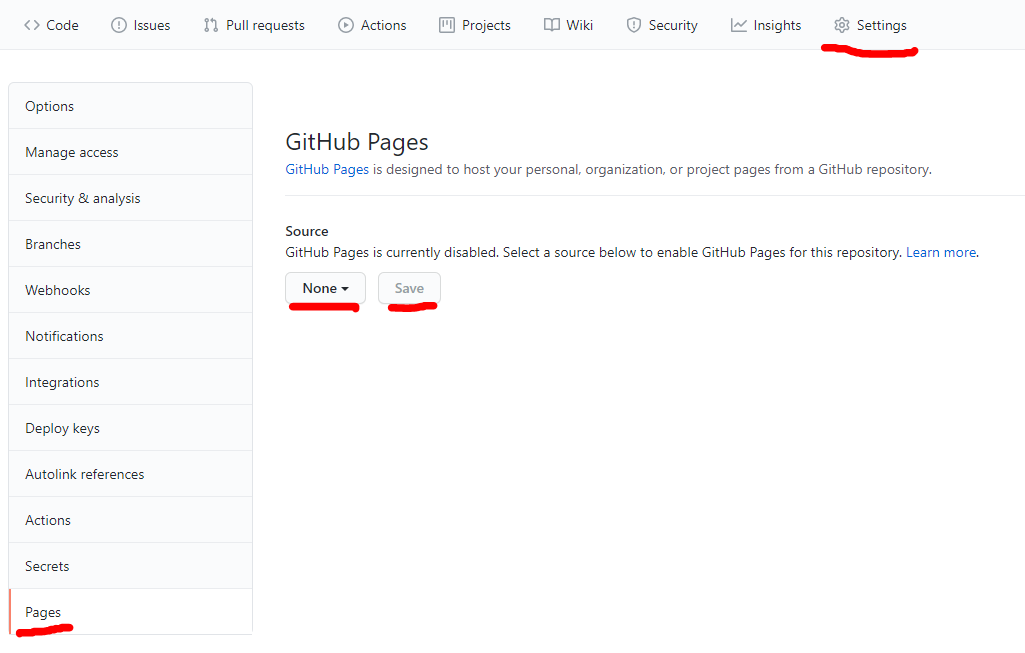Image resolution: width=1025 pixels, height=653 pixels.
Task: Open Secrets in the sidebar
Action: (x=47, y=566)
